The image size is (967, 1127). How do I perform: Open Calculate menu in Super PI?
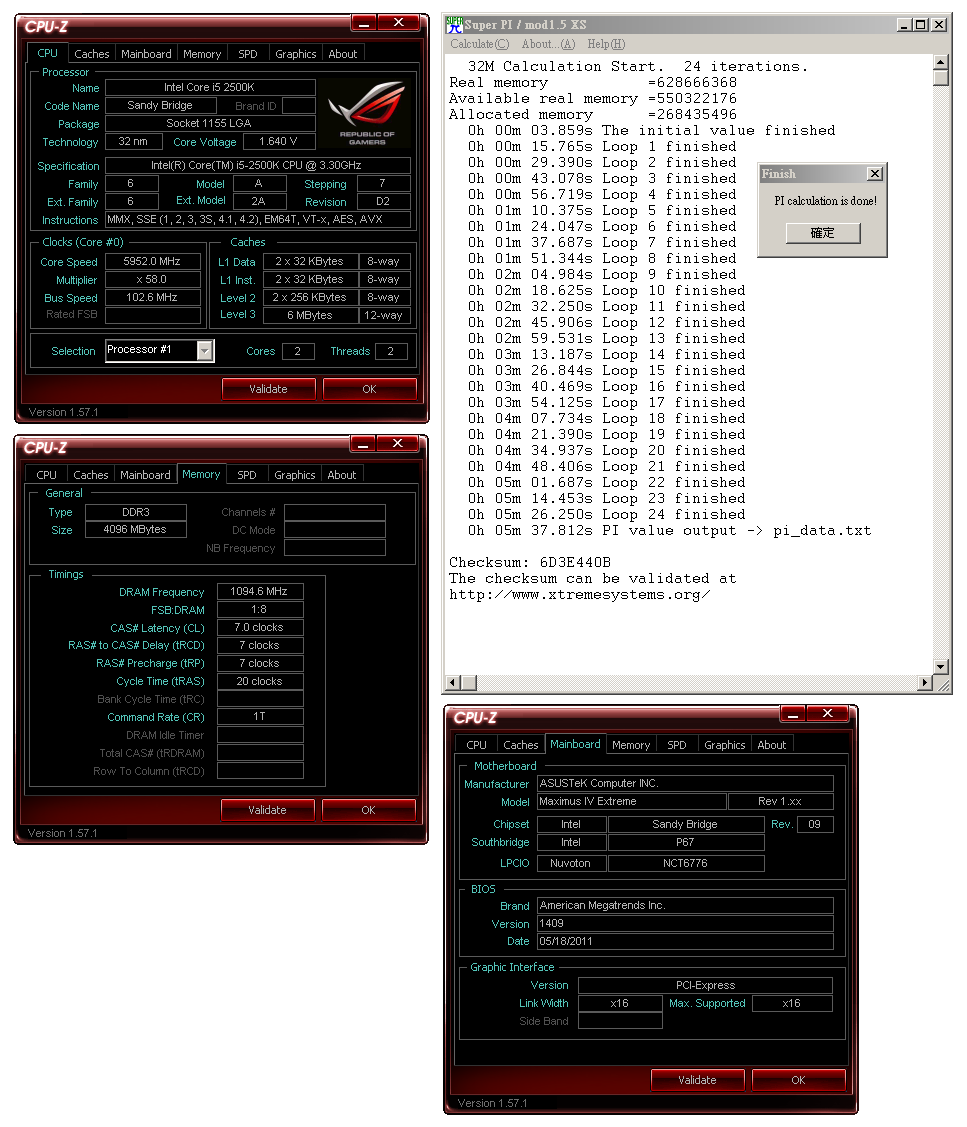point(480,45)
